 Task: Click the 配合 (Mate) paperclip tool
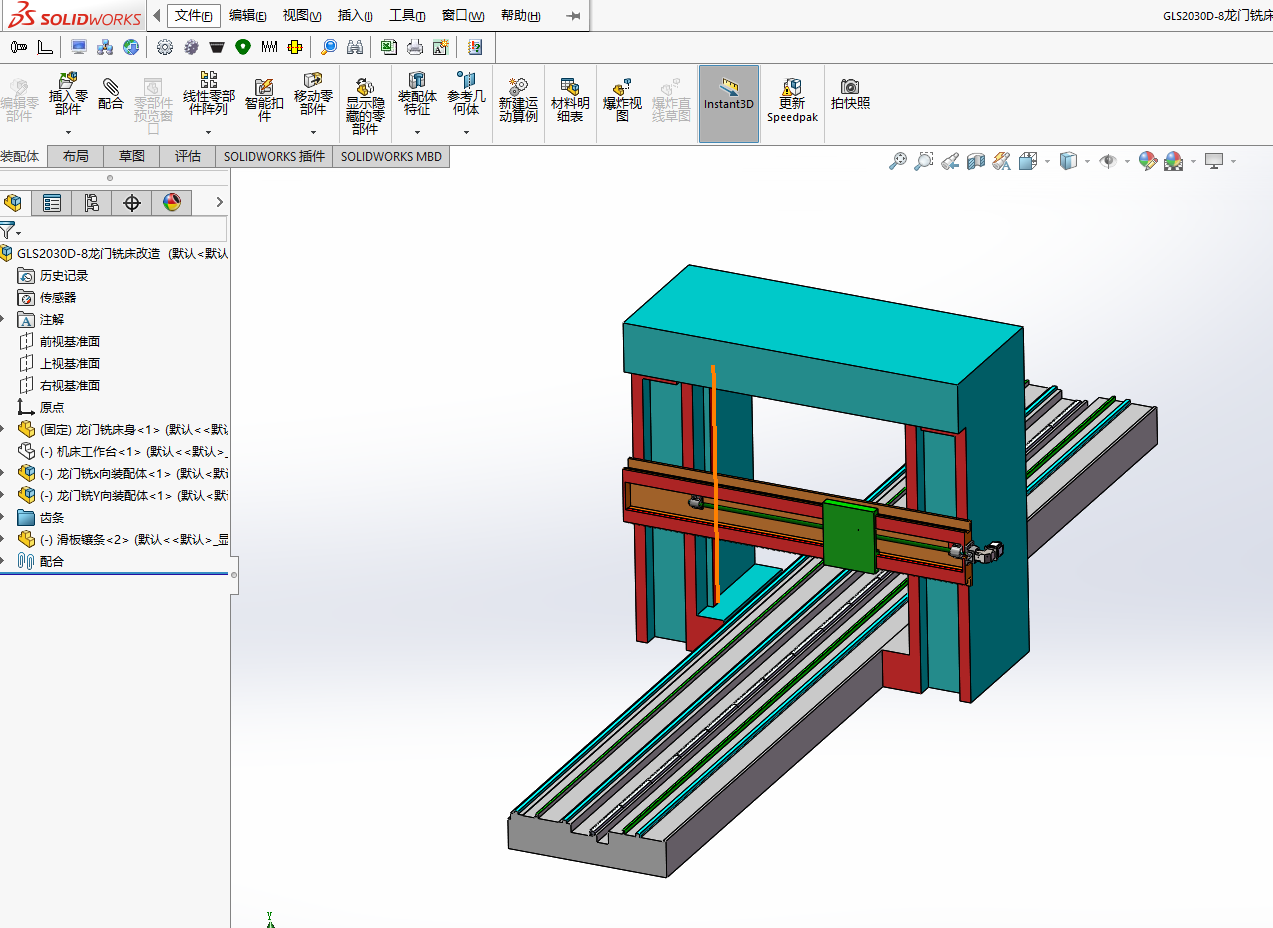[x=111, y=96]
